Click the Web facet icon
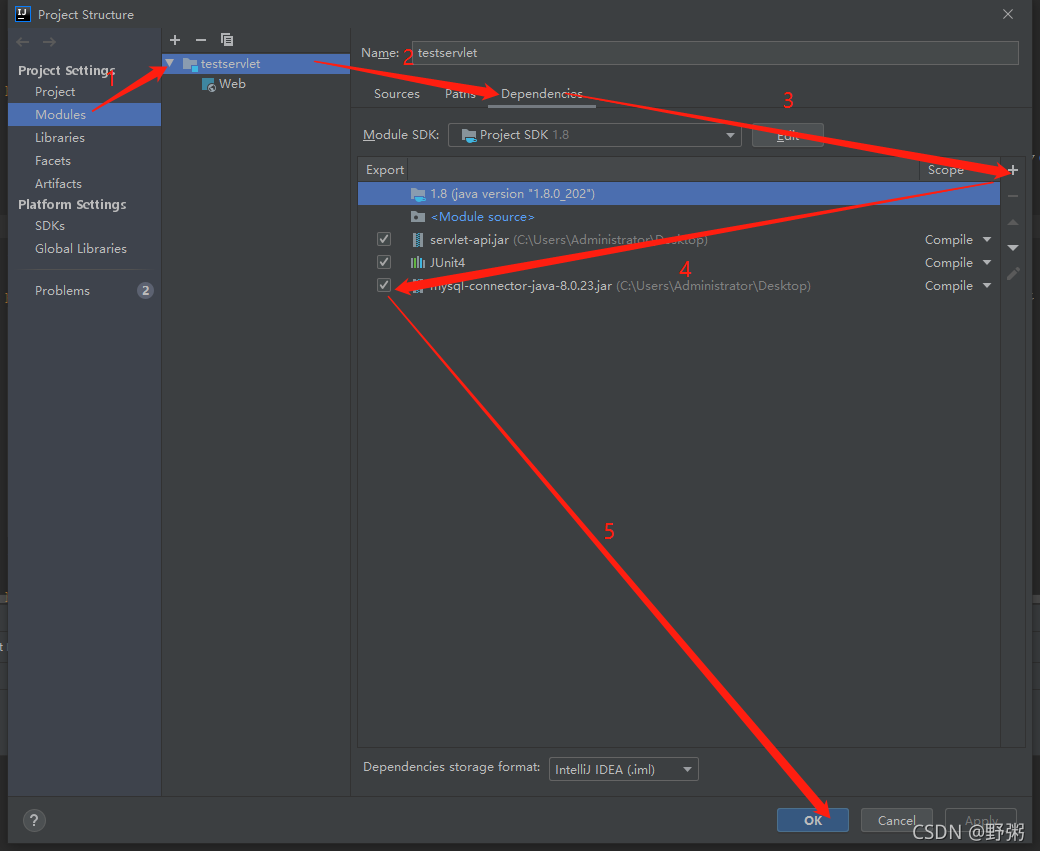 click(x=208, y=84)
